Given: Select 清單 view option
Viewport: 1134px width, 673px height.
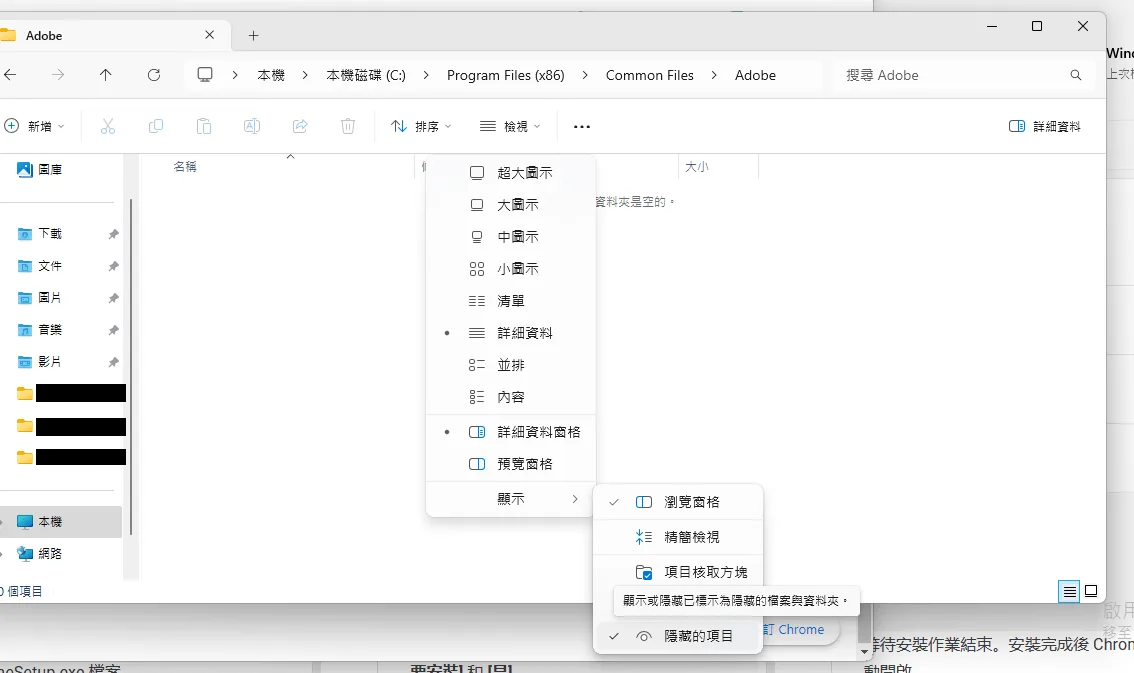Looking at the screenshot, I should [511, 301].
